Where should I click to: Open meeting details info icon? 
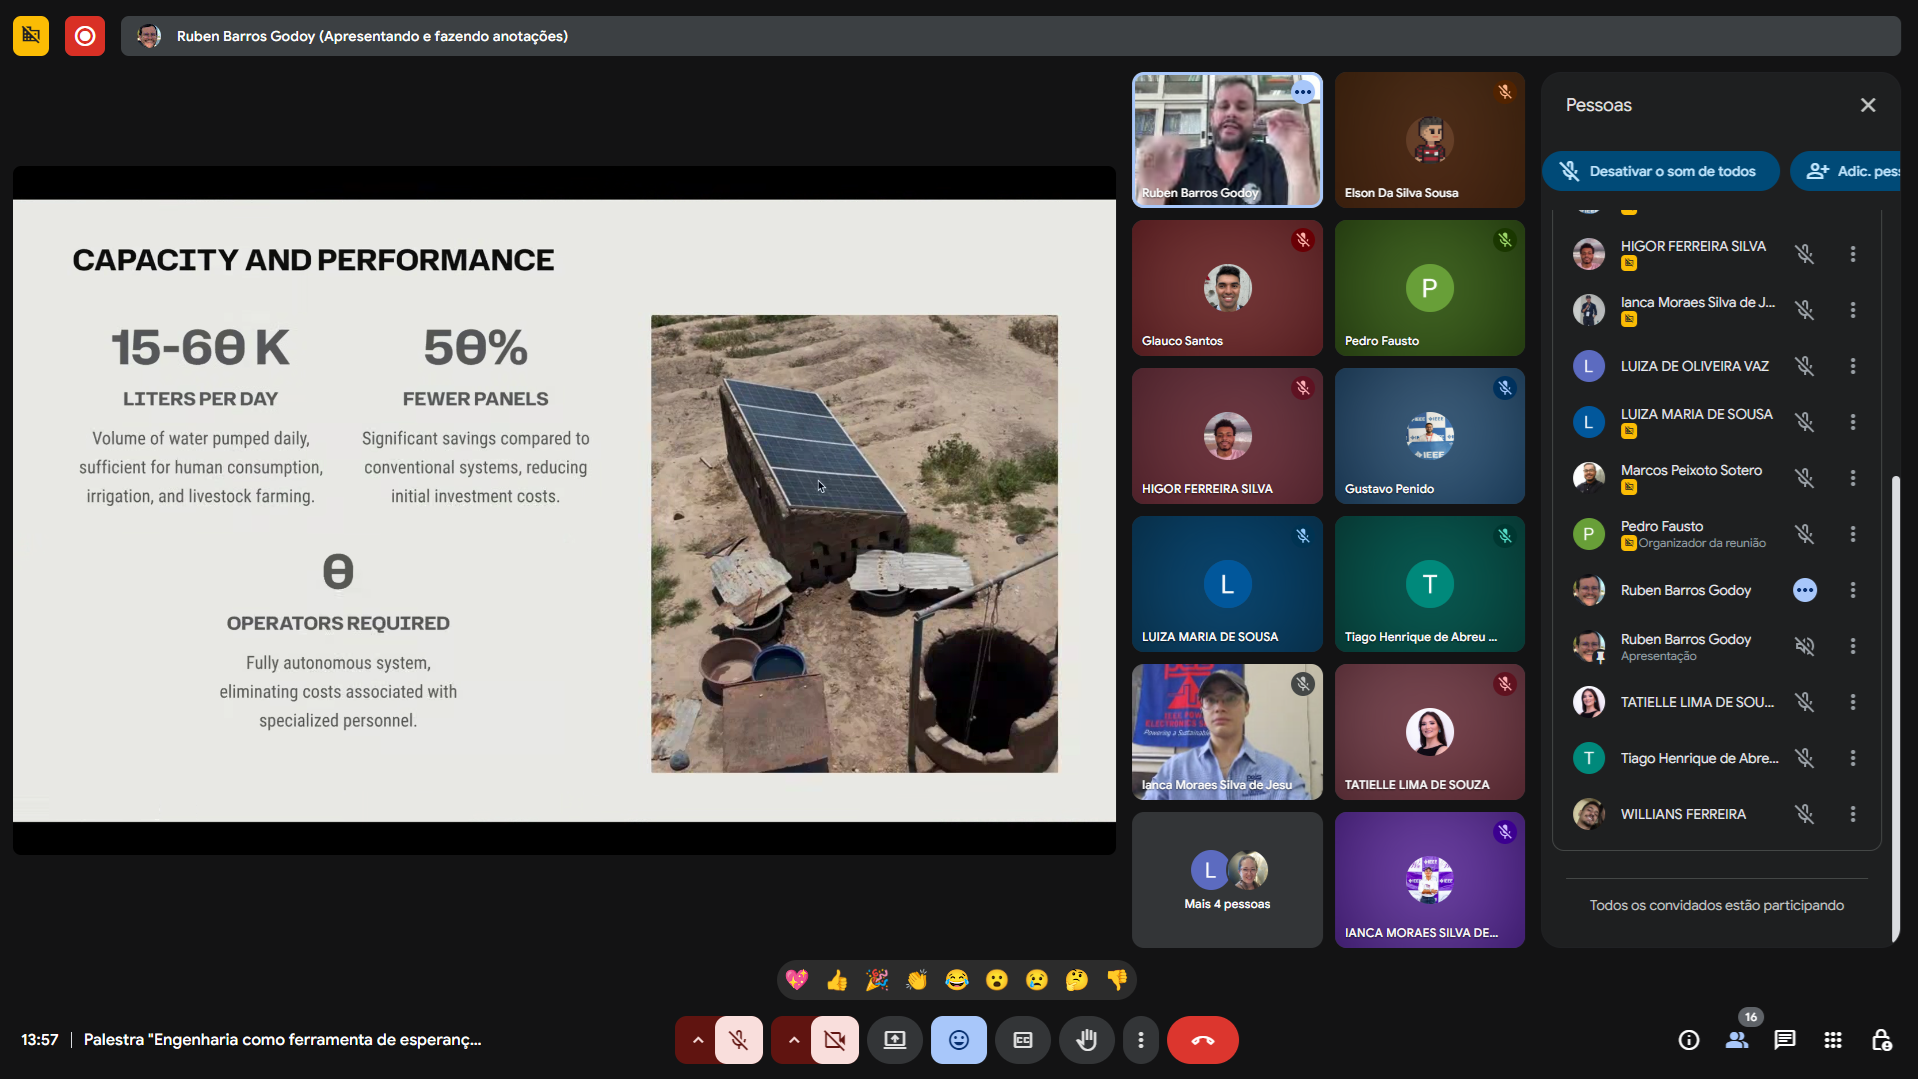(x=1688, y=1040)
